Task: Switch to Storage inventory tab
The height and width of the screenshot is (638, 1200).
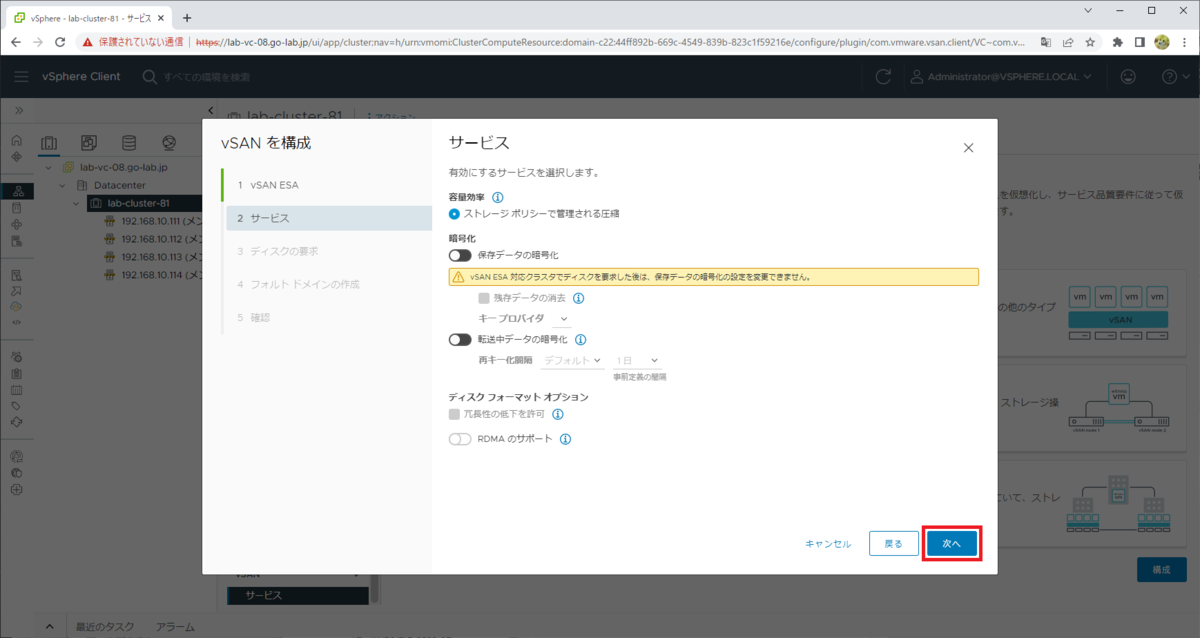Action: coord(129,143)
